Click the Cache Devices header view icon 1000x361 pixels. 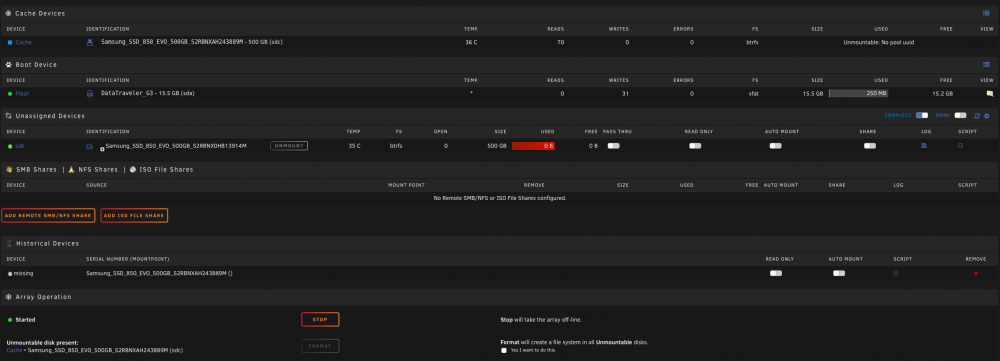click(986, 13)
